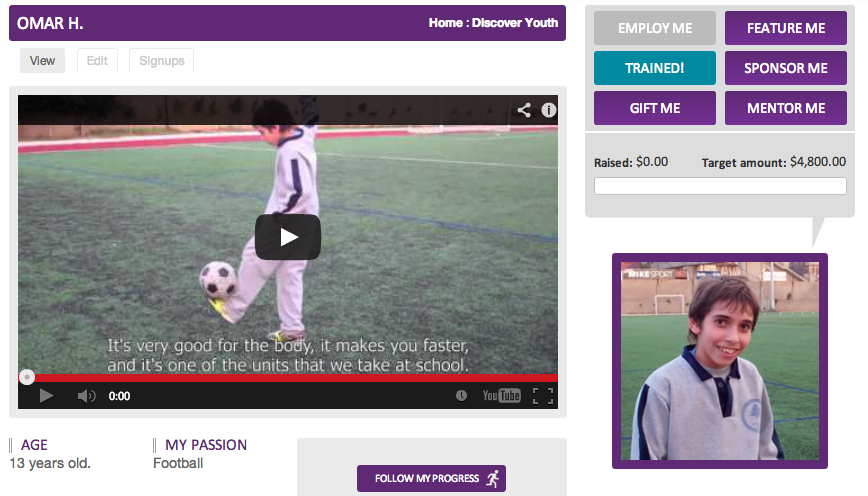The width and height of the screenshot is (868, 496).
Task: Switch to the Edit tab
Action: (97, 61)
